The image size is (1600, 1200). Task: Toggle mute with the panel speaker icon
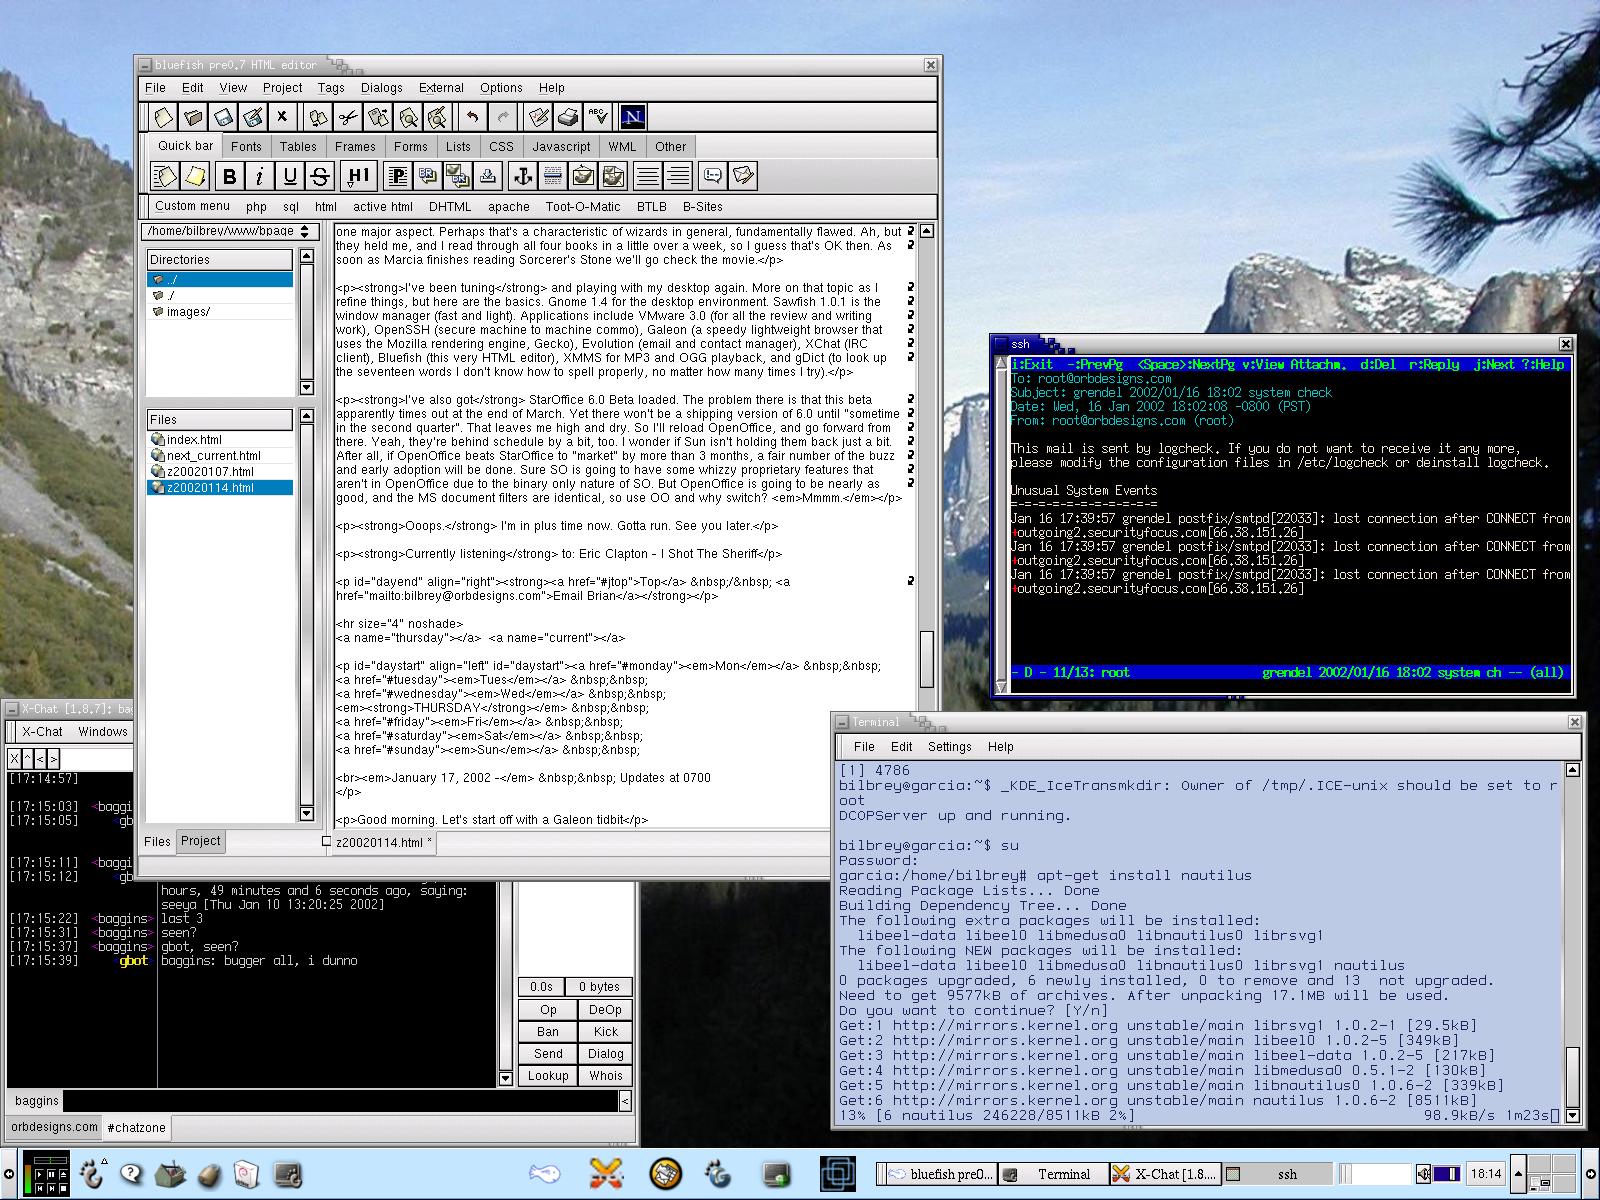pos(1422,1174)
